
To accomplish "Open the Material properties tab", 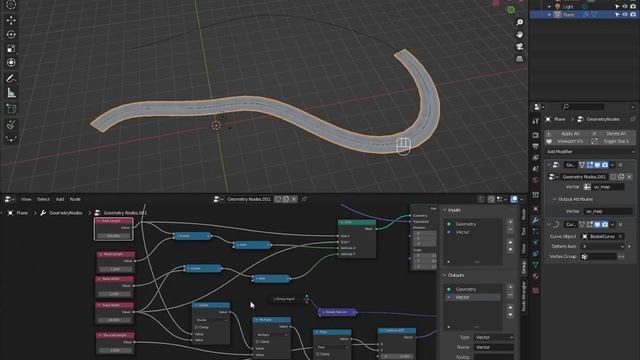I will click(536, 276).
